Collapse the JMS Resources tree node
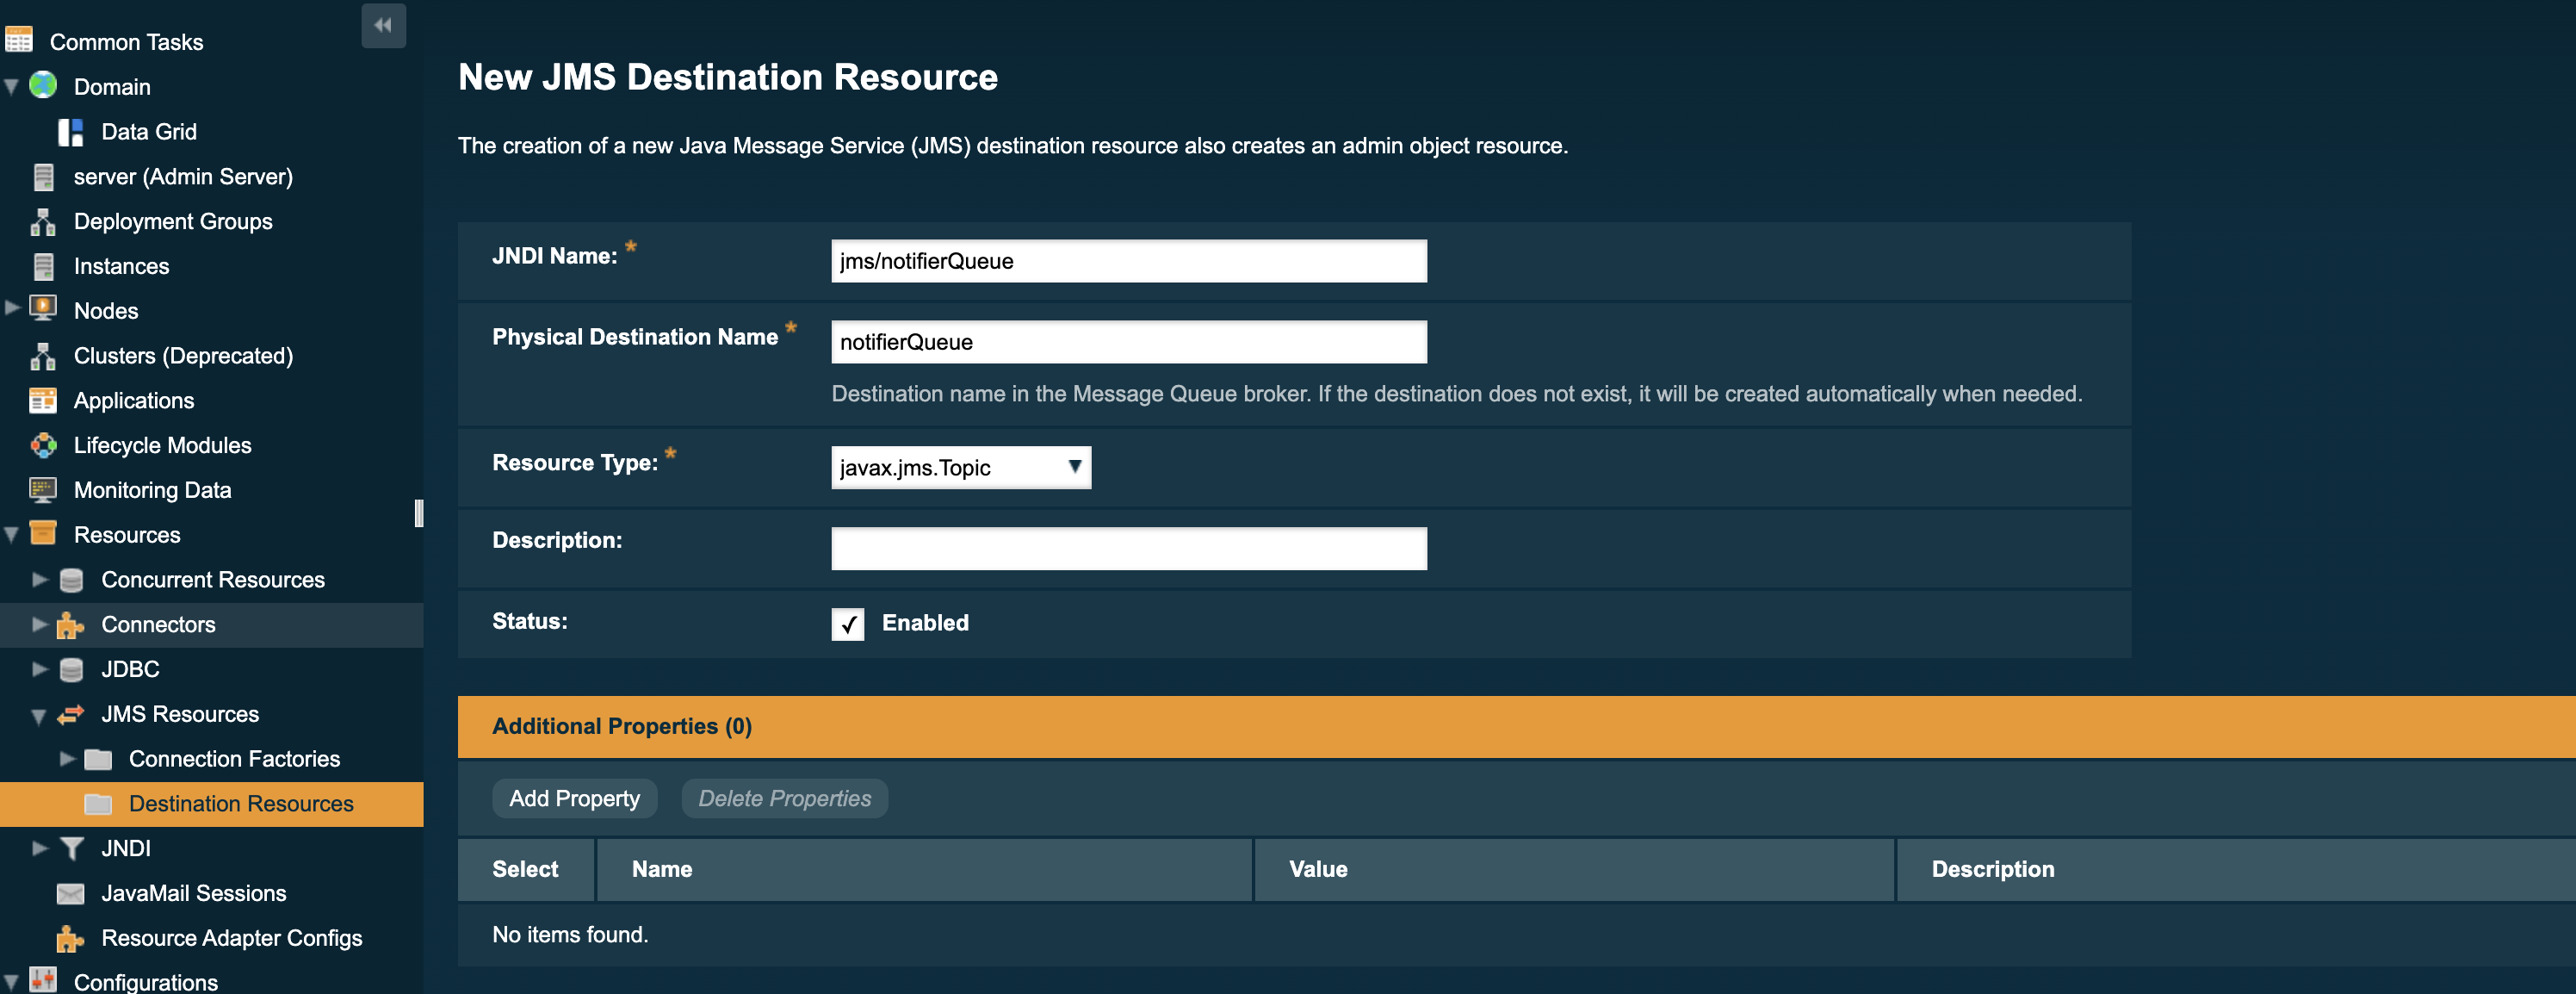Screen dimensions: 2576x994 coord(38,714)
